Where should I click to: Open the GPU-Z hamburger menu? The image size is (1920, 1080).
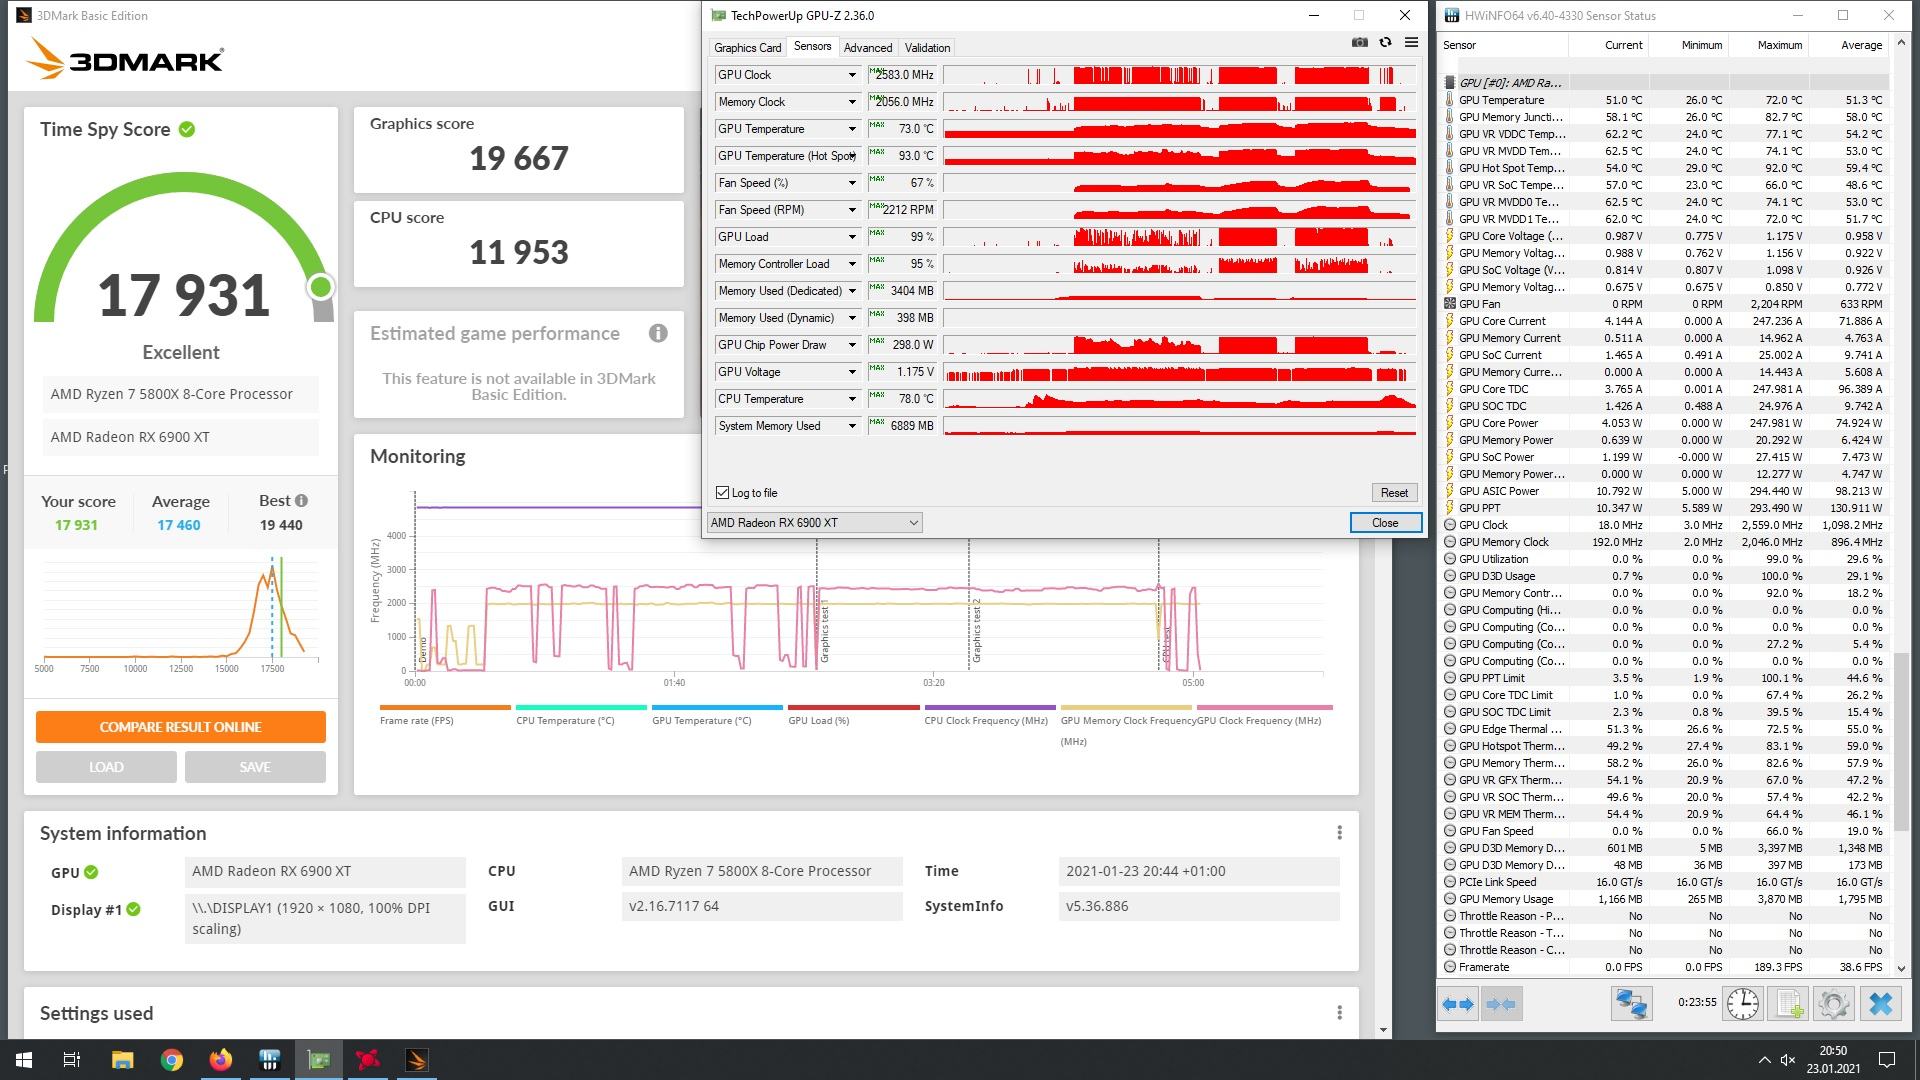tap(1411, 42)
